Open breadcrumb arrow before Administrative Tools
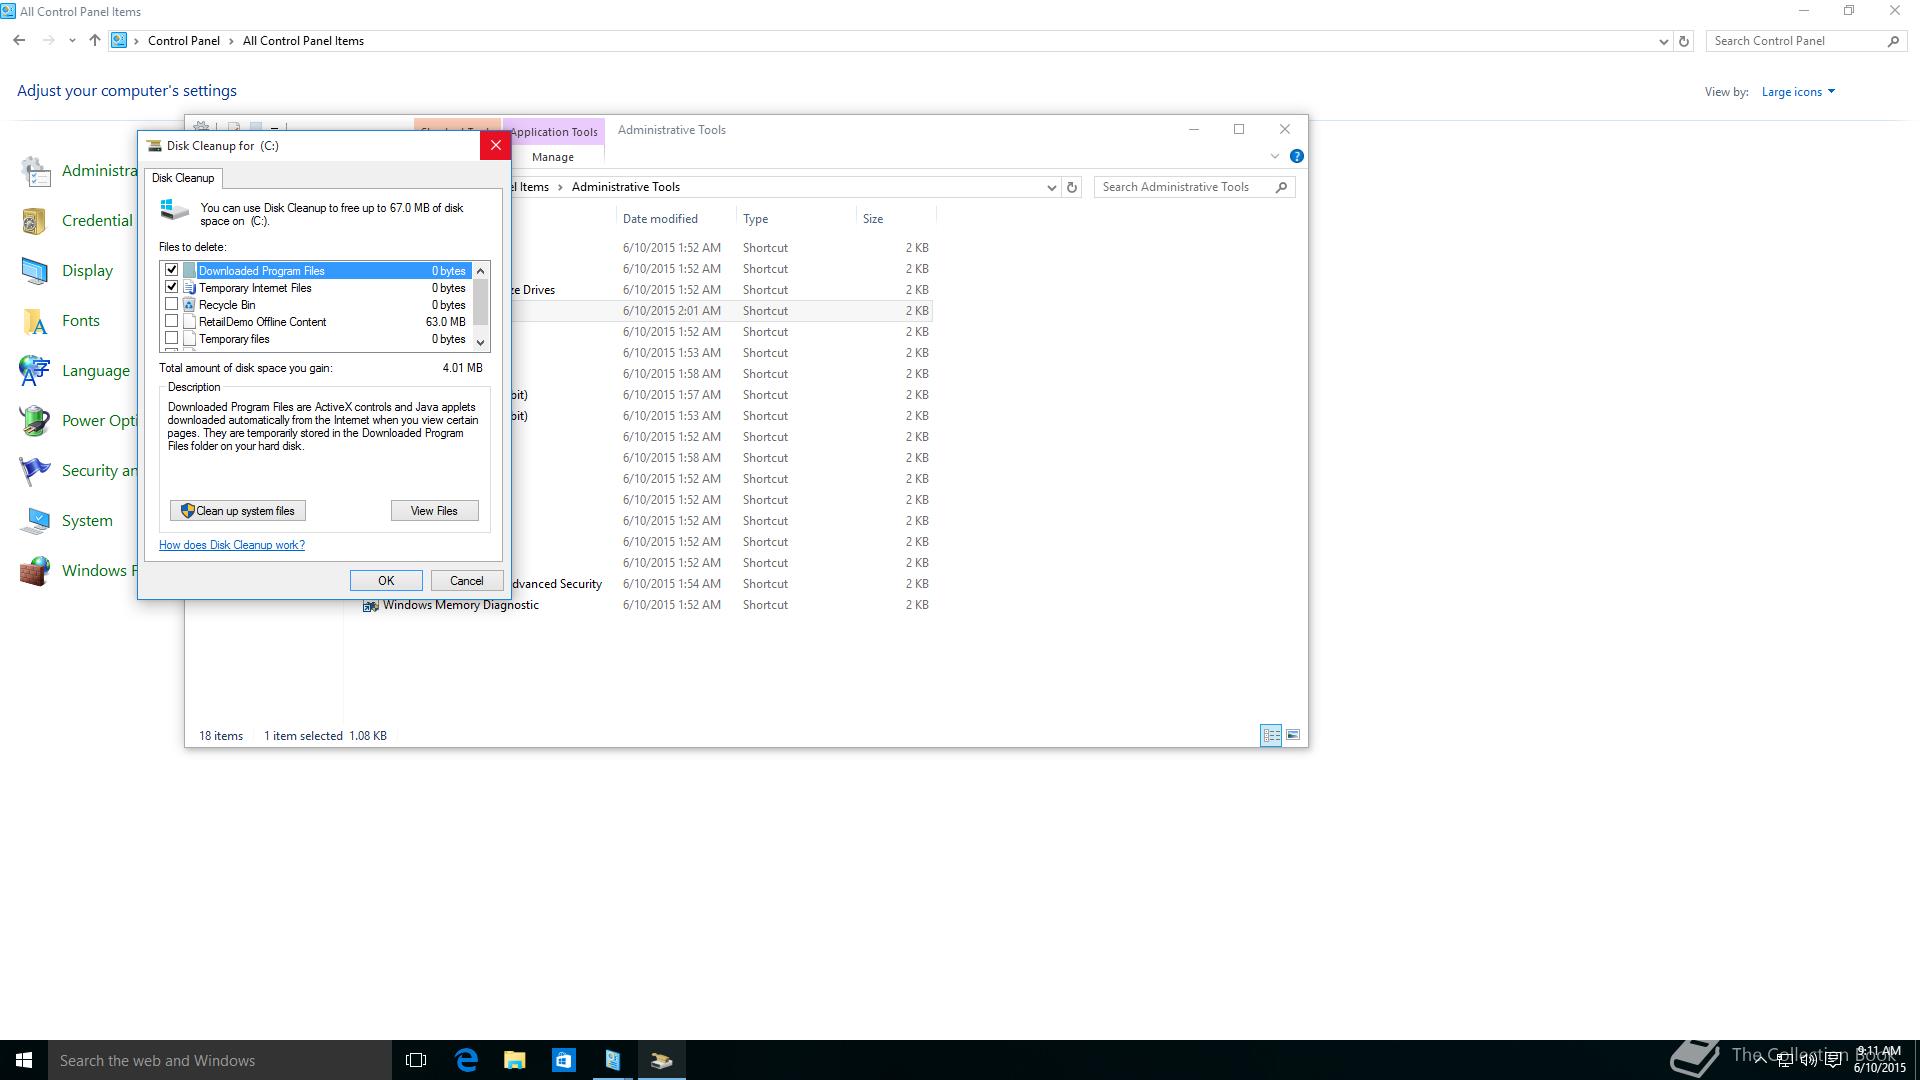The height and width of the screenshot is (1080, 1920). tap(560, 187)
